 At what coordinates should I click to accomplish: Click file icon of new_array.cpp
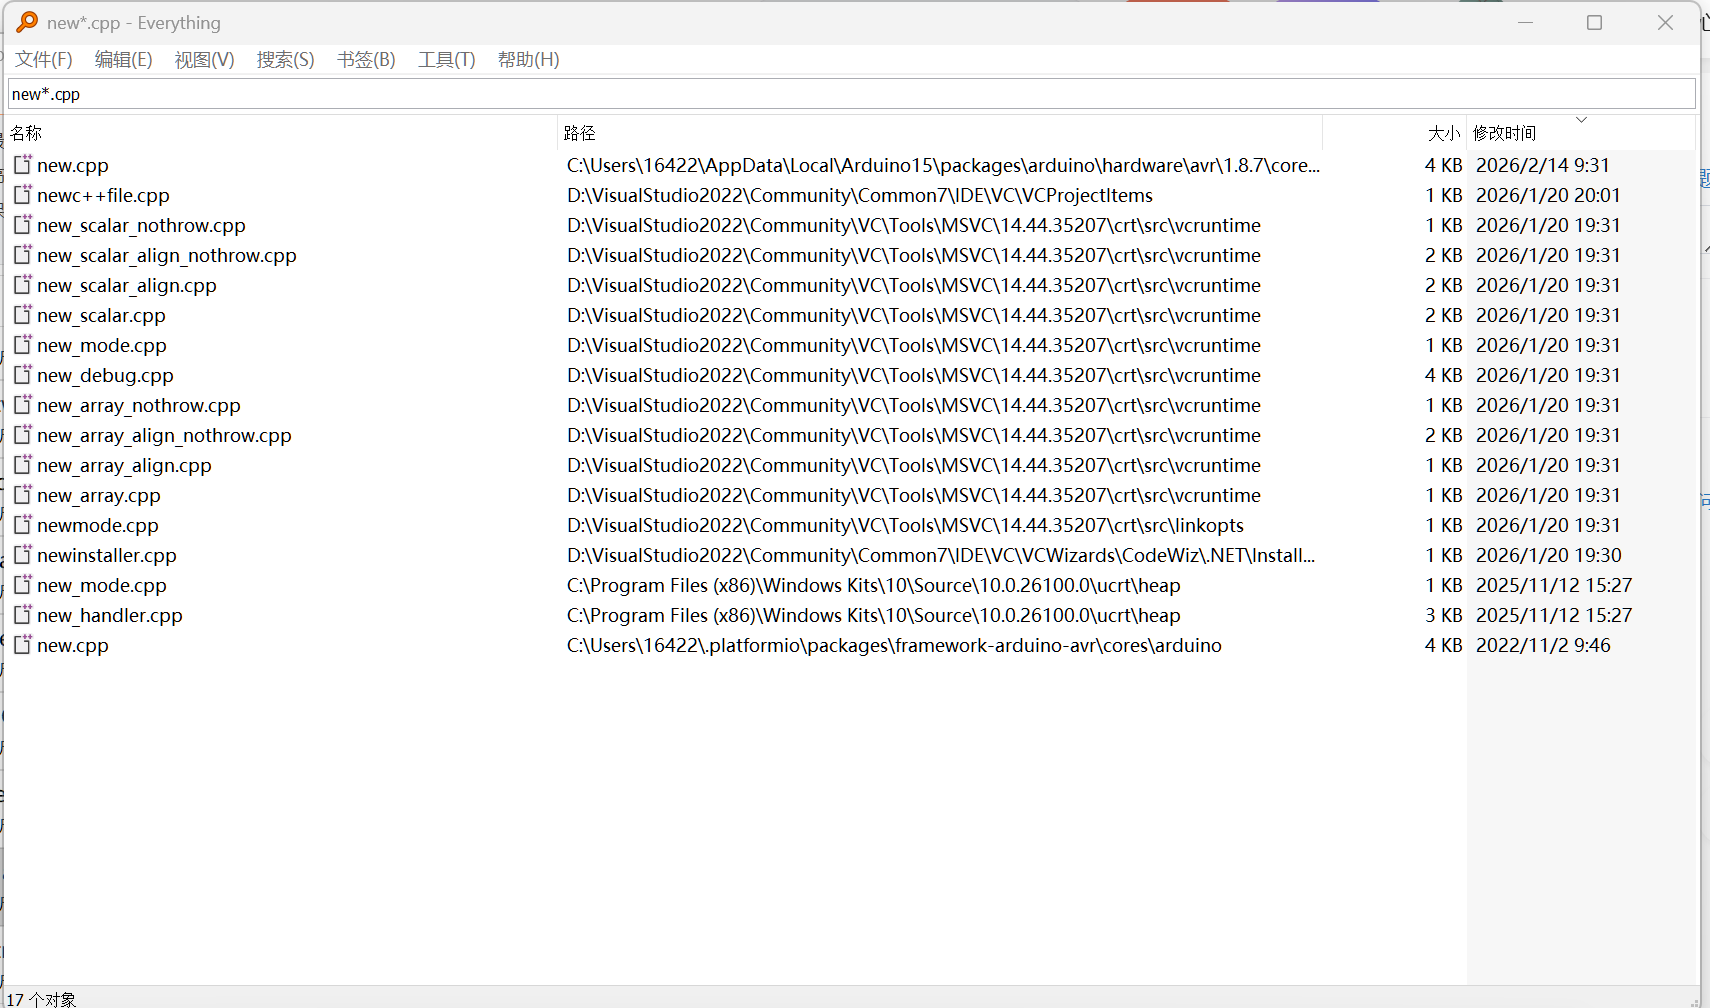(x=22, y=494)
